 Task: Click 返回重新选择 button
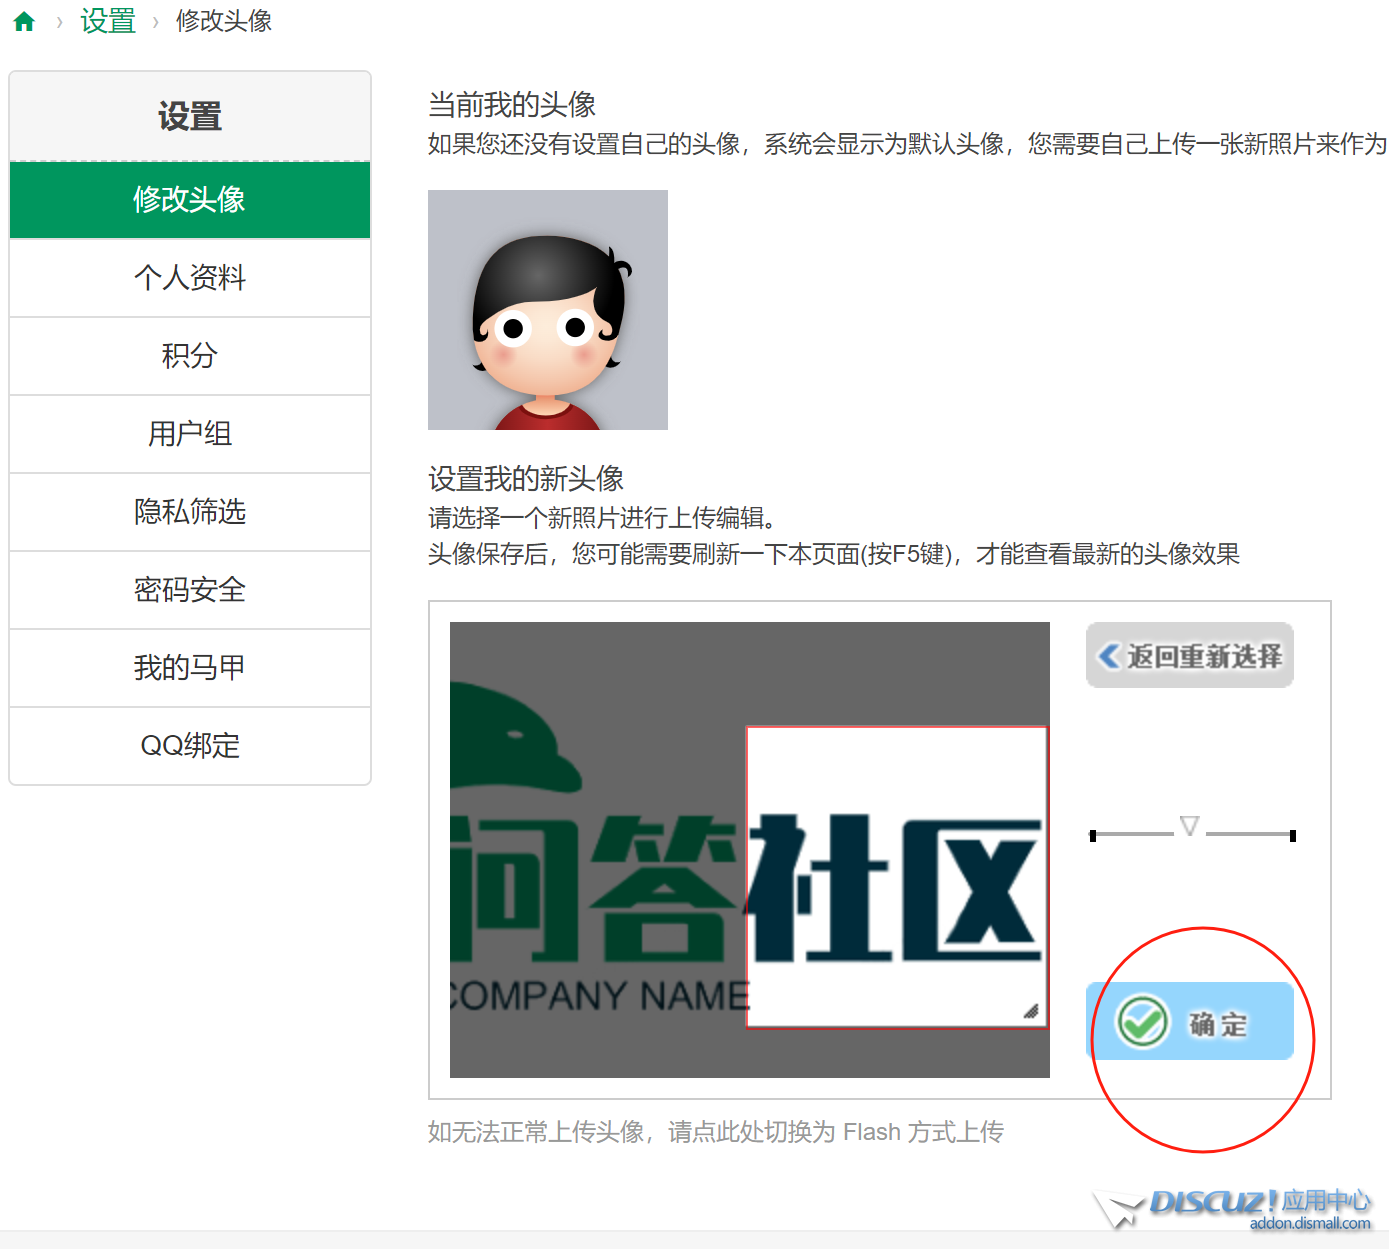1190,655
